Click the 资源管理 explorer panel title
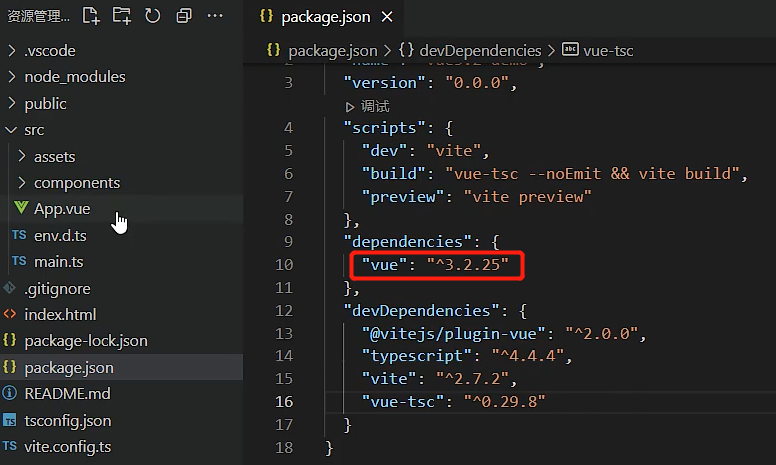 pyautogui.click(x=38, y=16)
